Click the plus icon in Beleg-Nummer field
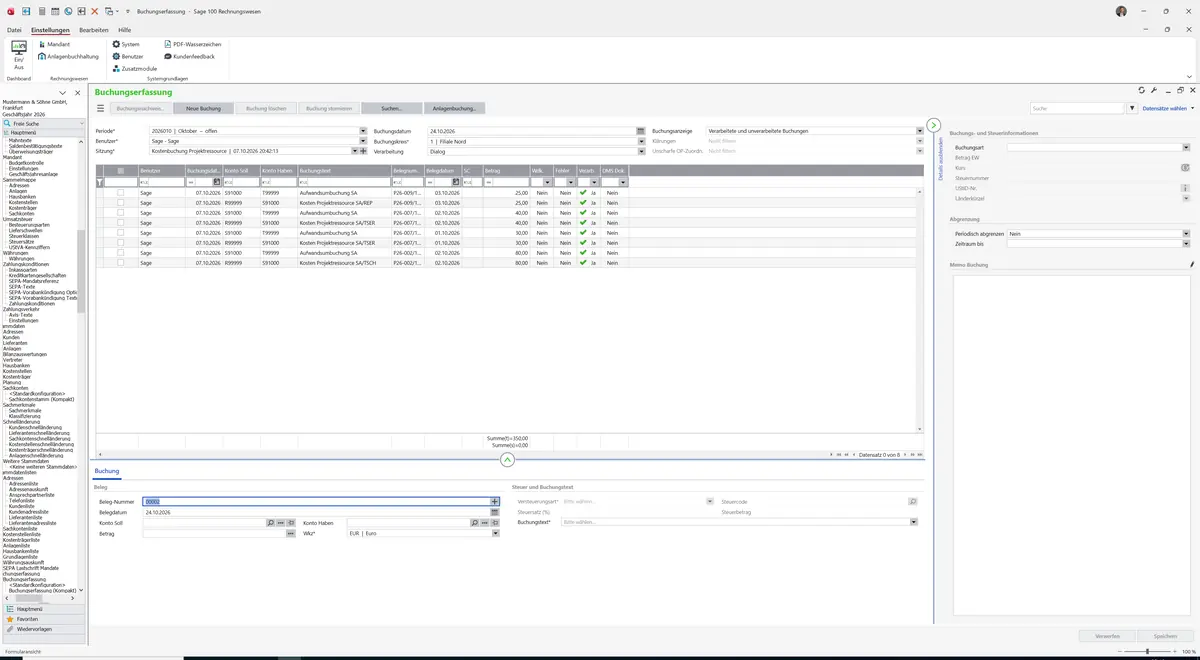 tap(494, 501)
